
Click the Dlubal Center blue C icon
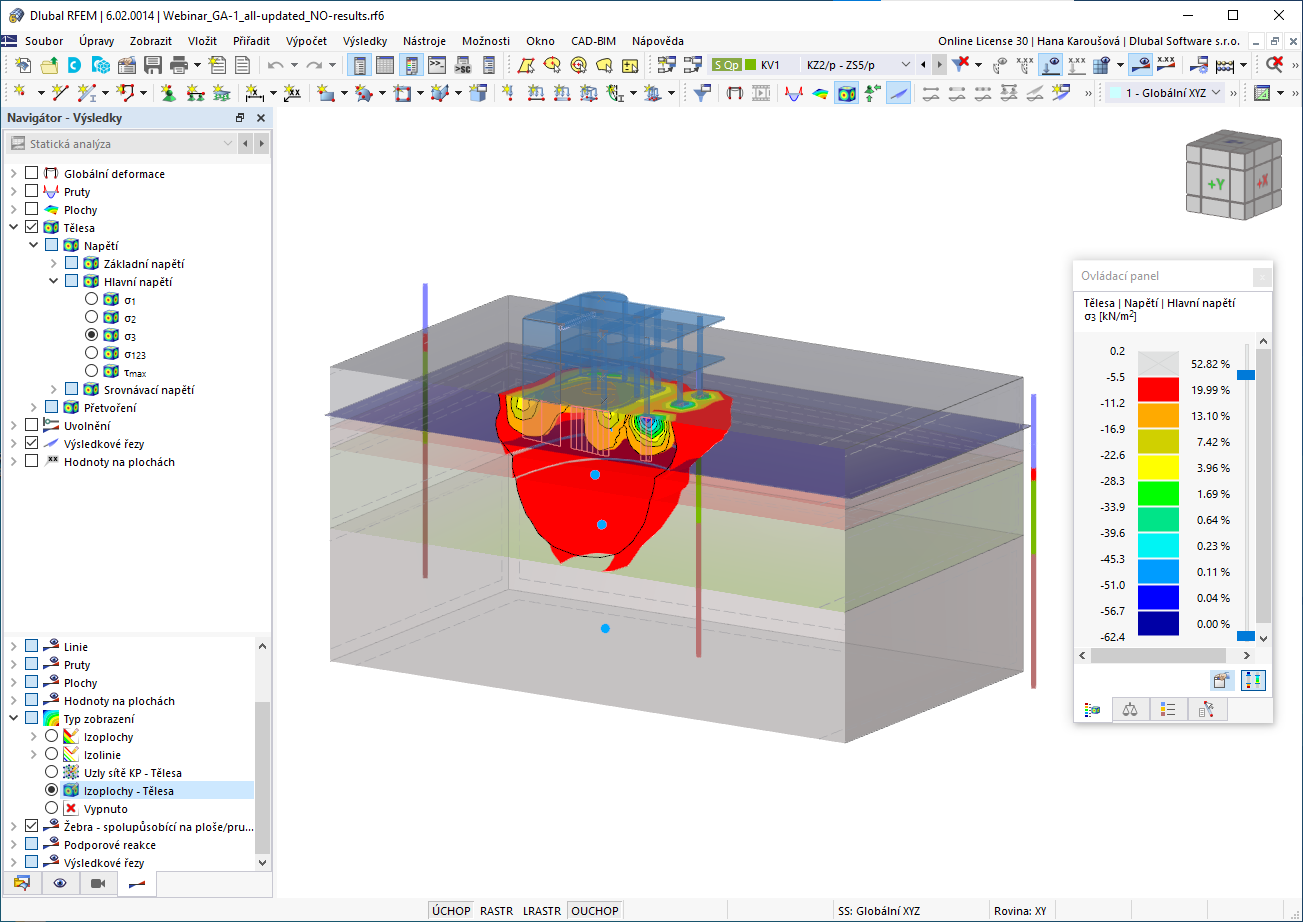pos(74,65)
